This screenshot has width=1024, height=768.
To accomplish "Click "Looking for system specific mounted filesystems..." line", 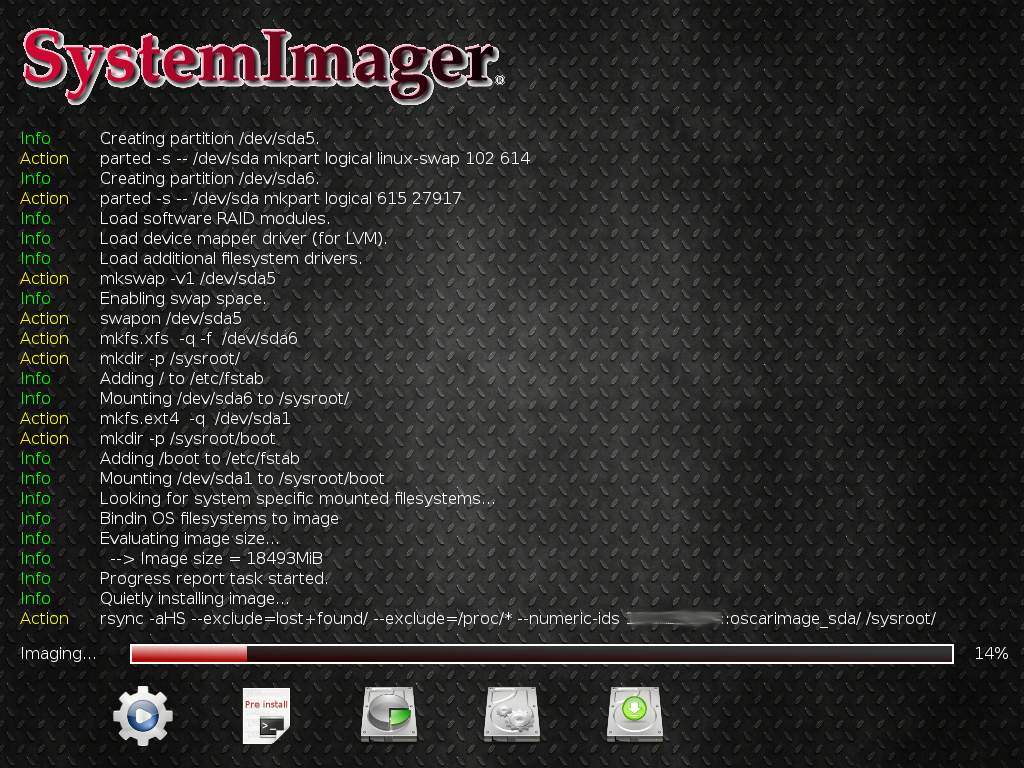I will (x=297, y=498).
